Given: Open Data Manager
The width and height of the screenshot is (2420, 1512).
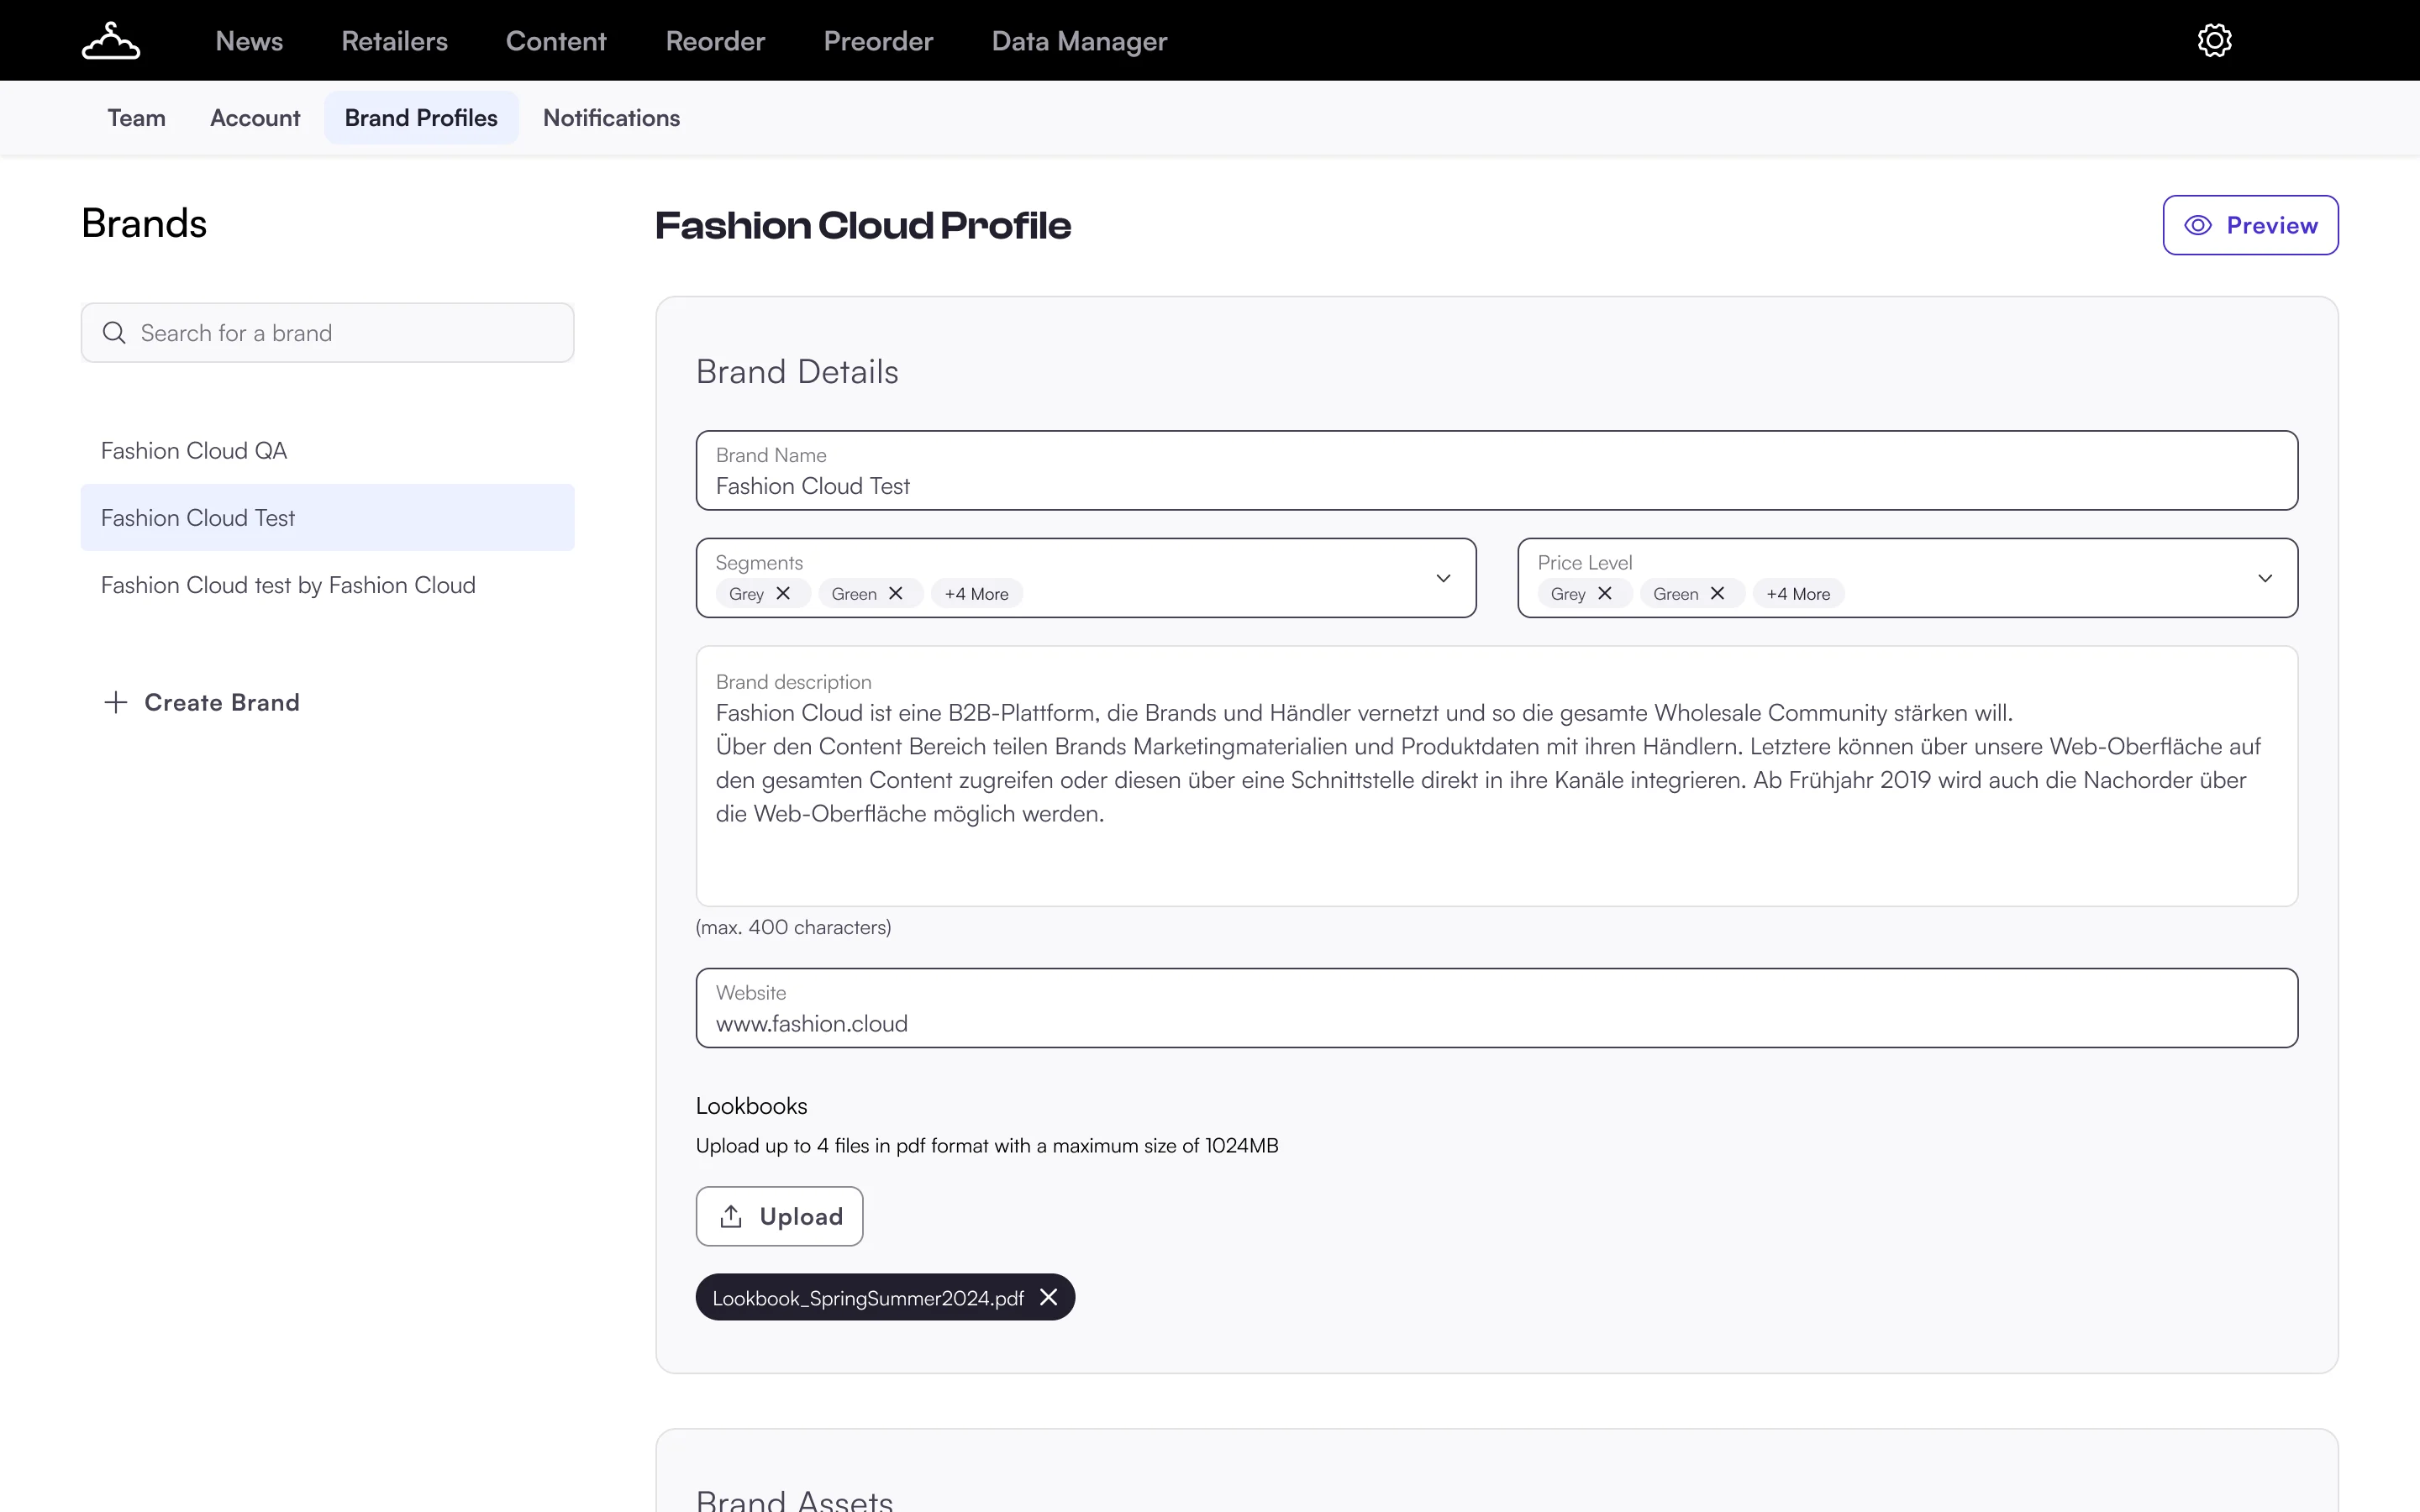Looking at the screenshot, I should (x=1079, y=41).
